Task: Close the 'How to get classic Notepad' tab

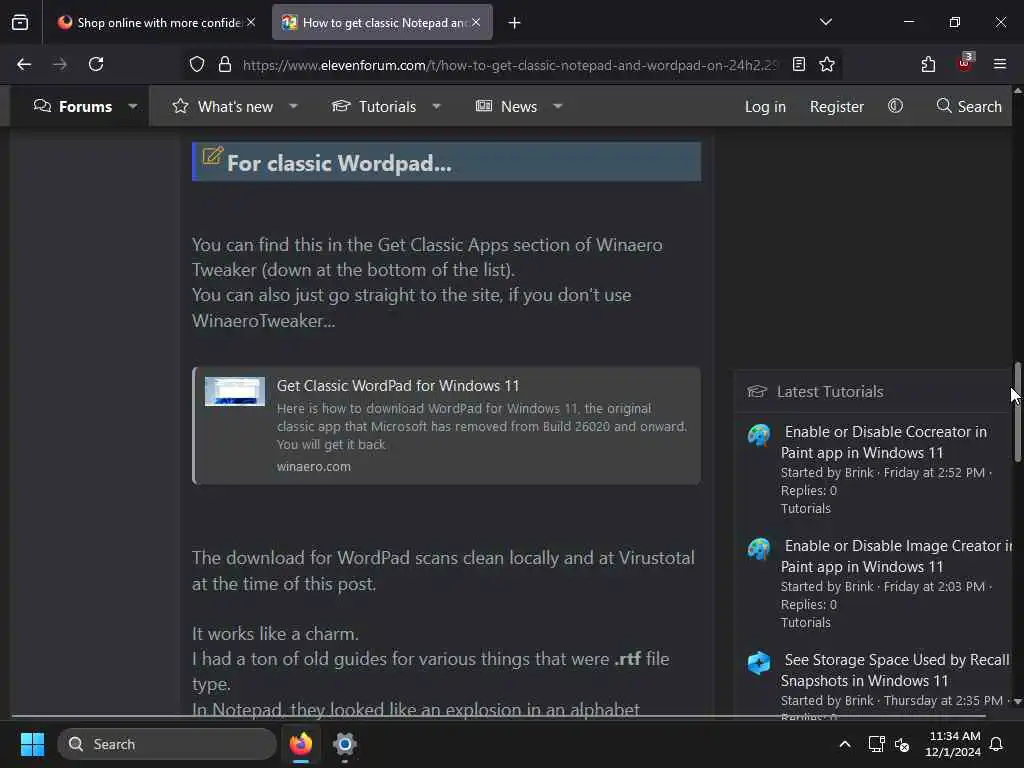Action: tap(476, 22)
